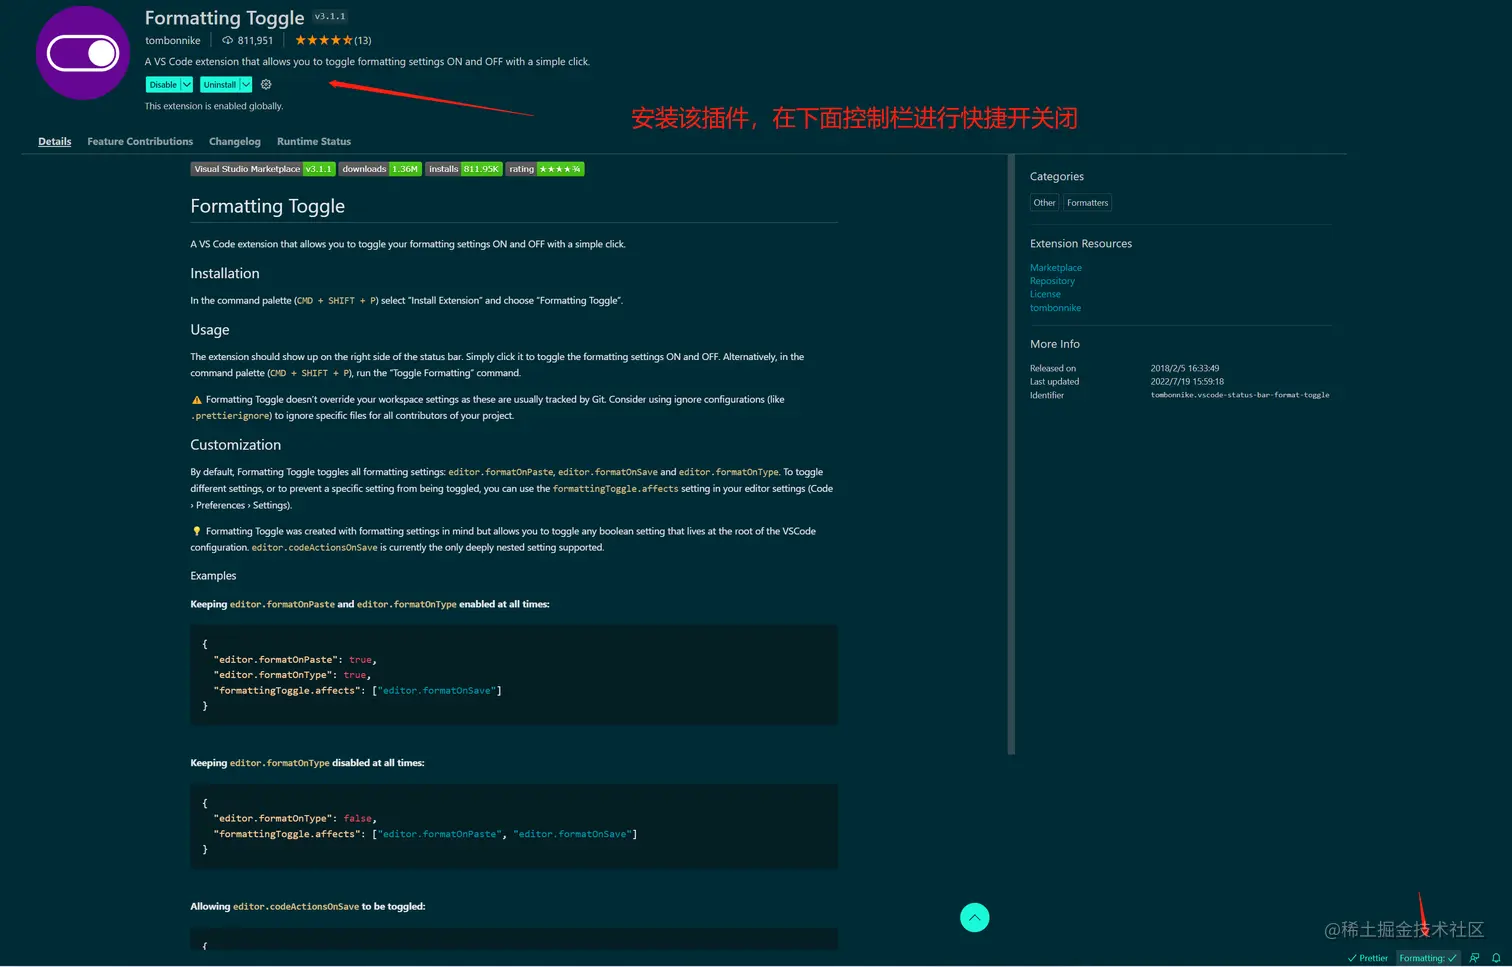Click the scroll-to-top round arrow button
This screenshot has width=1512, height=967.
(974, 917)
